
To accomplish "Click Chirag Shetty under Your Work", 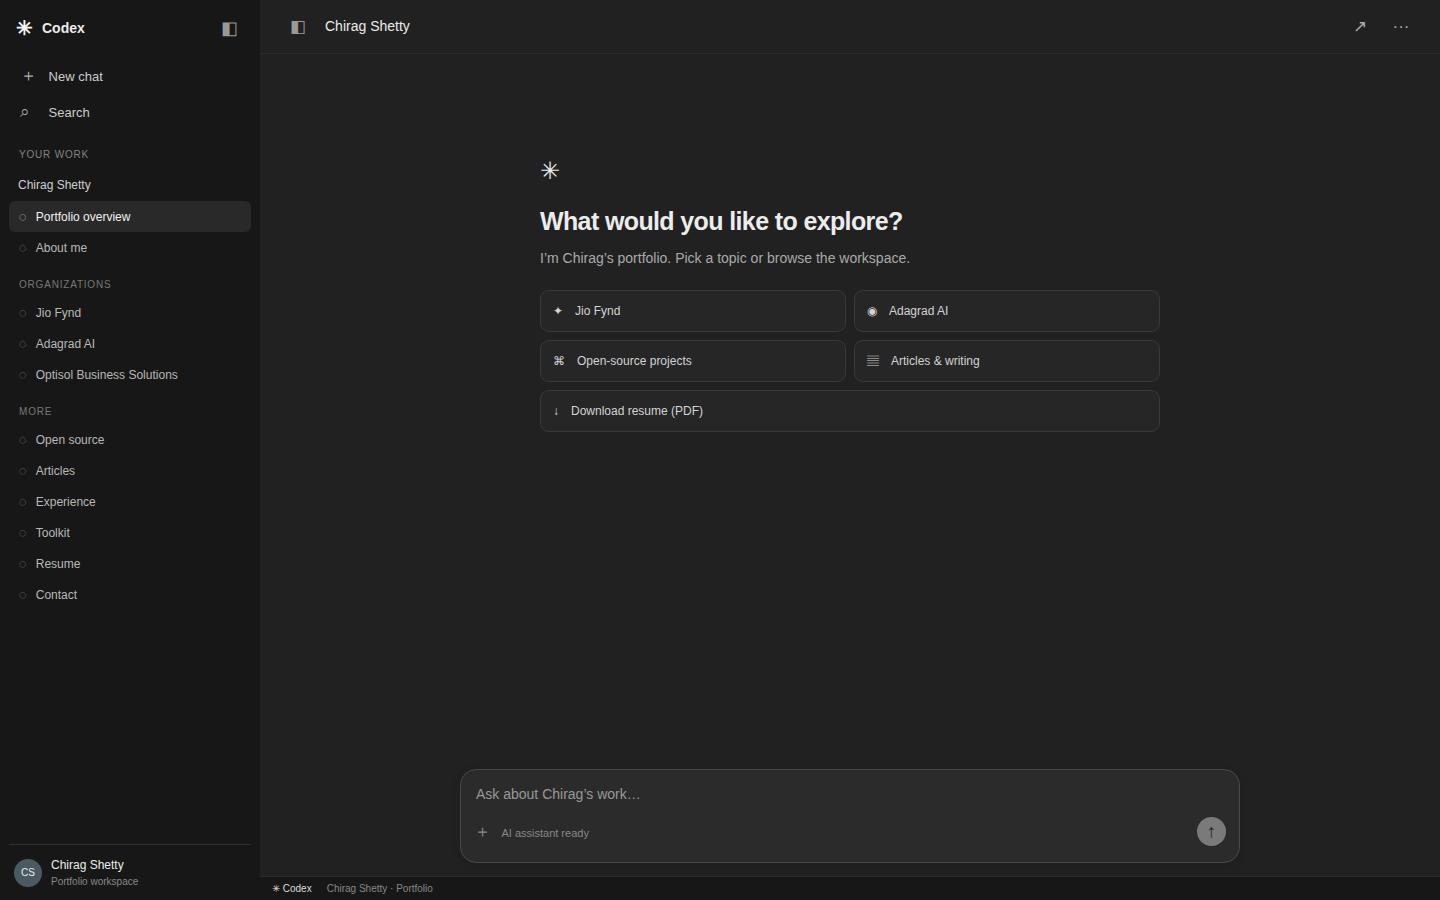I will pyautogui.click(x=54, y=185).
